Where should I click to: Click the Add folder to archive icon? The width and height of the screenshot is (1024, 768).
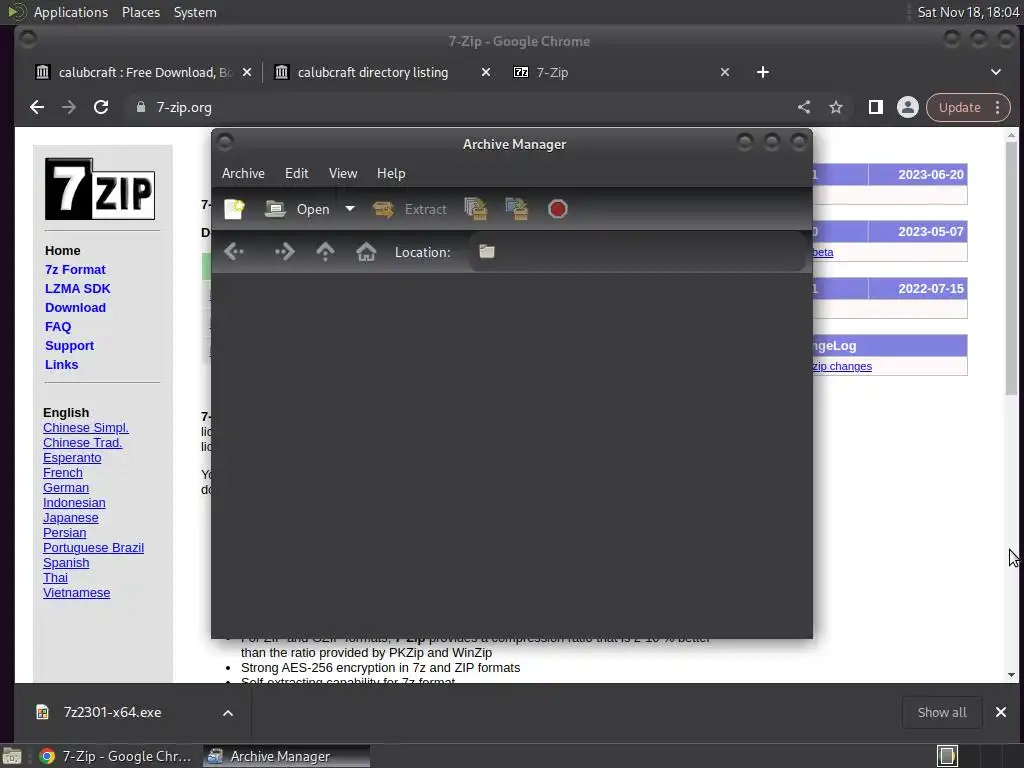tap(517, 209)
